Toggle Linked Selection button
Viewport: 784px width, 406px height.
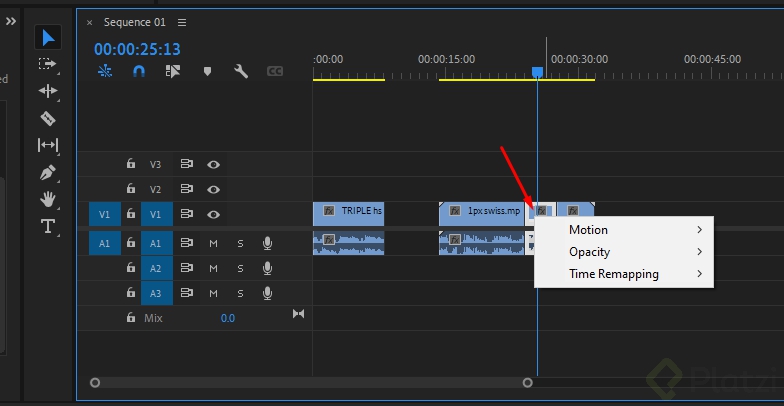[x=172, y=72]
